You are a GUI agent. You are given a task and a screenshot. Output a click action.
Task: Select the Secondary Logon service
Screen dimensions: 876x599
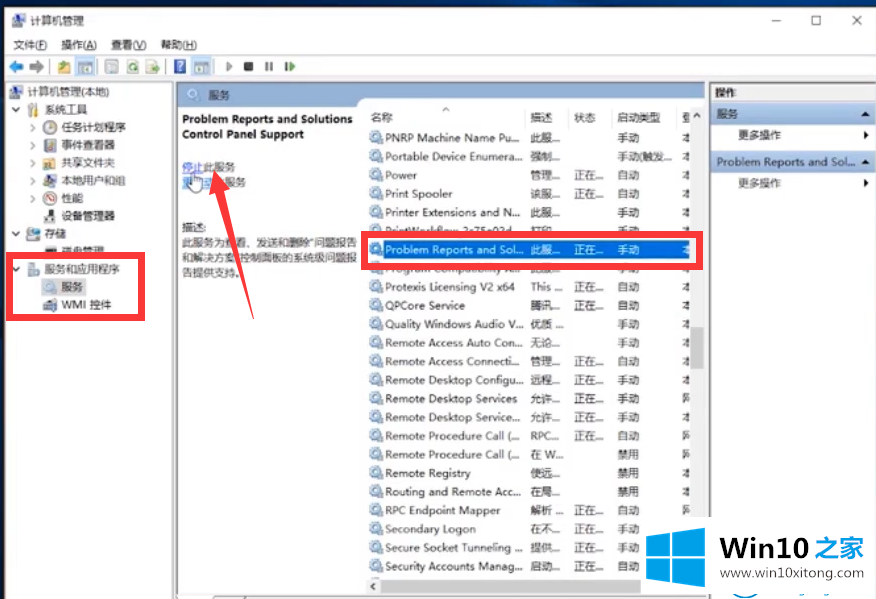point(529,529)
